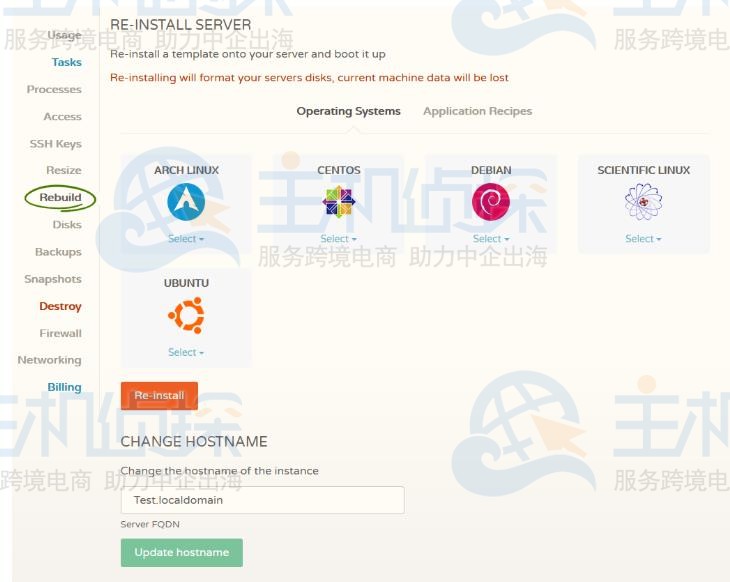730x582 pixels.
Task: Open Snapshots in the sidebar
Action: [53, 279]
